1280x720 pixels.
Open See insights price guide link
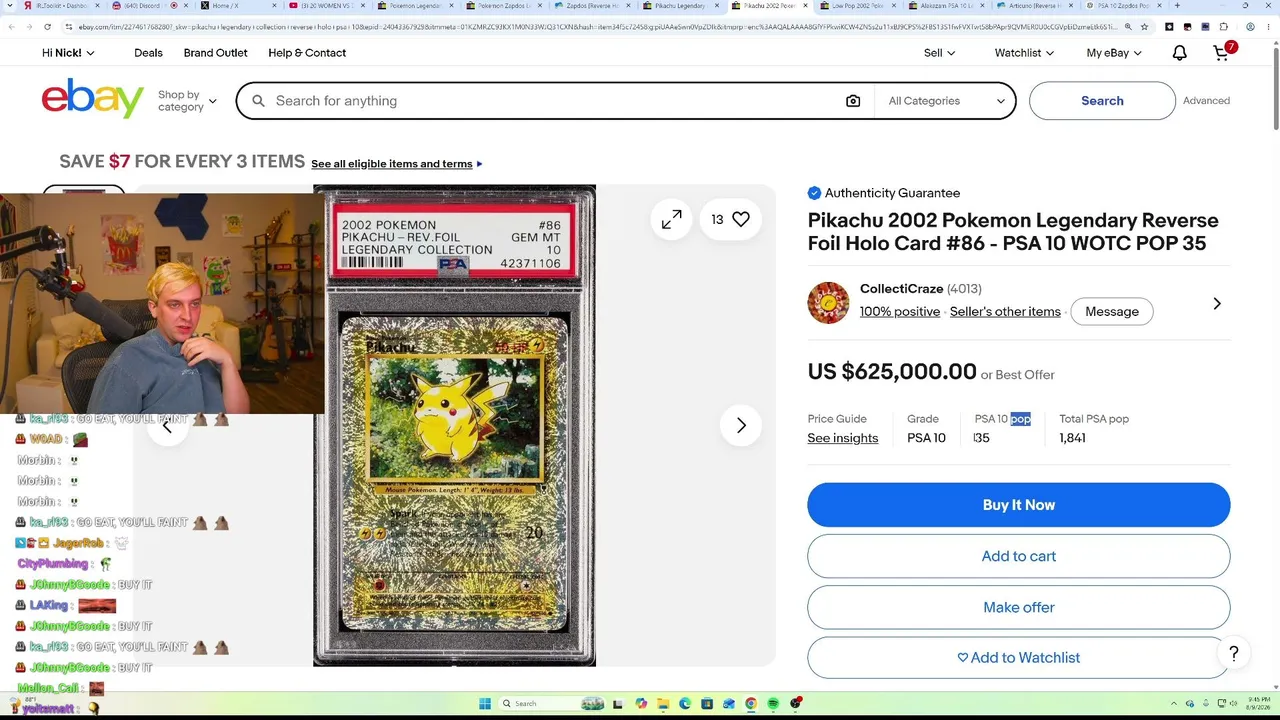coord(843,438)
